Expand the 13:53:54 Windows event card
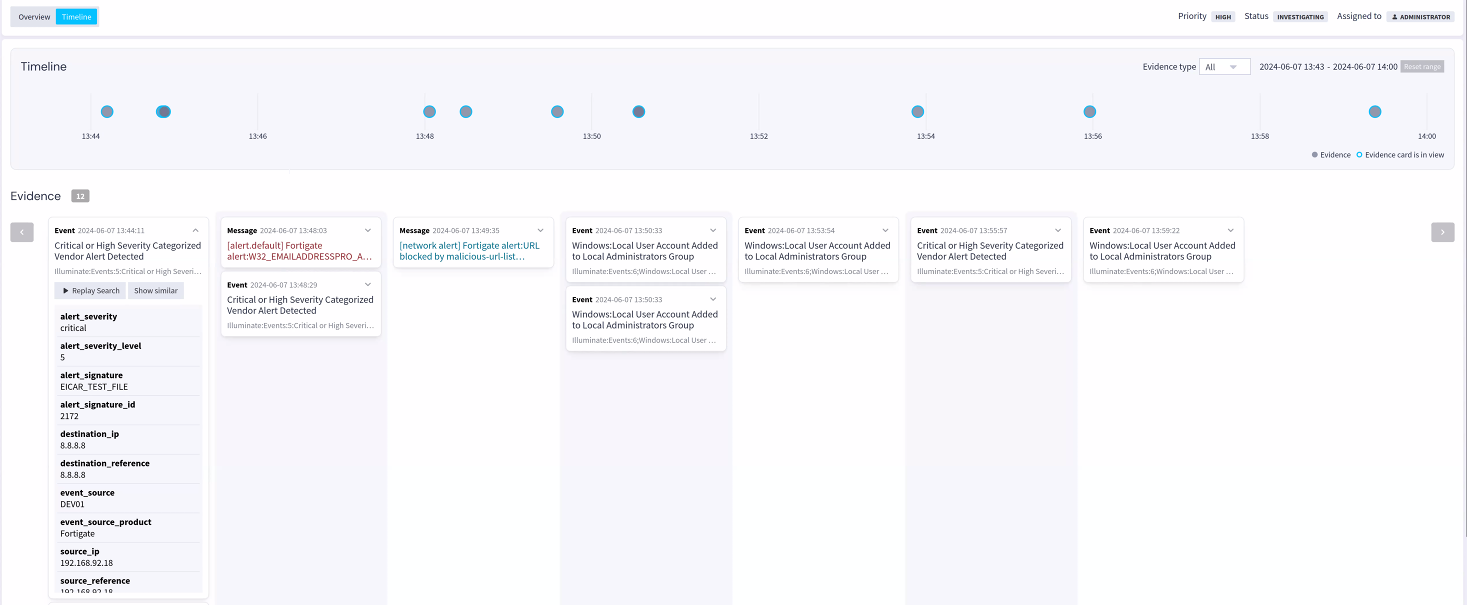The height and width of the screenshot is (605, 1467). [885, 230]
